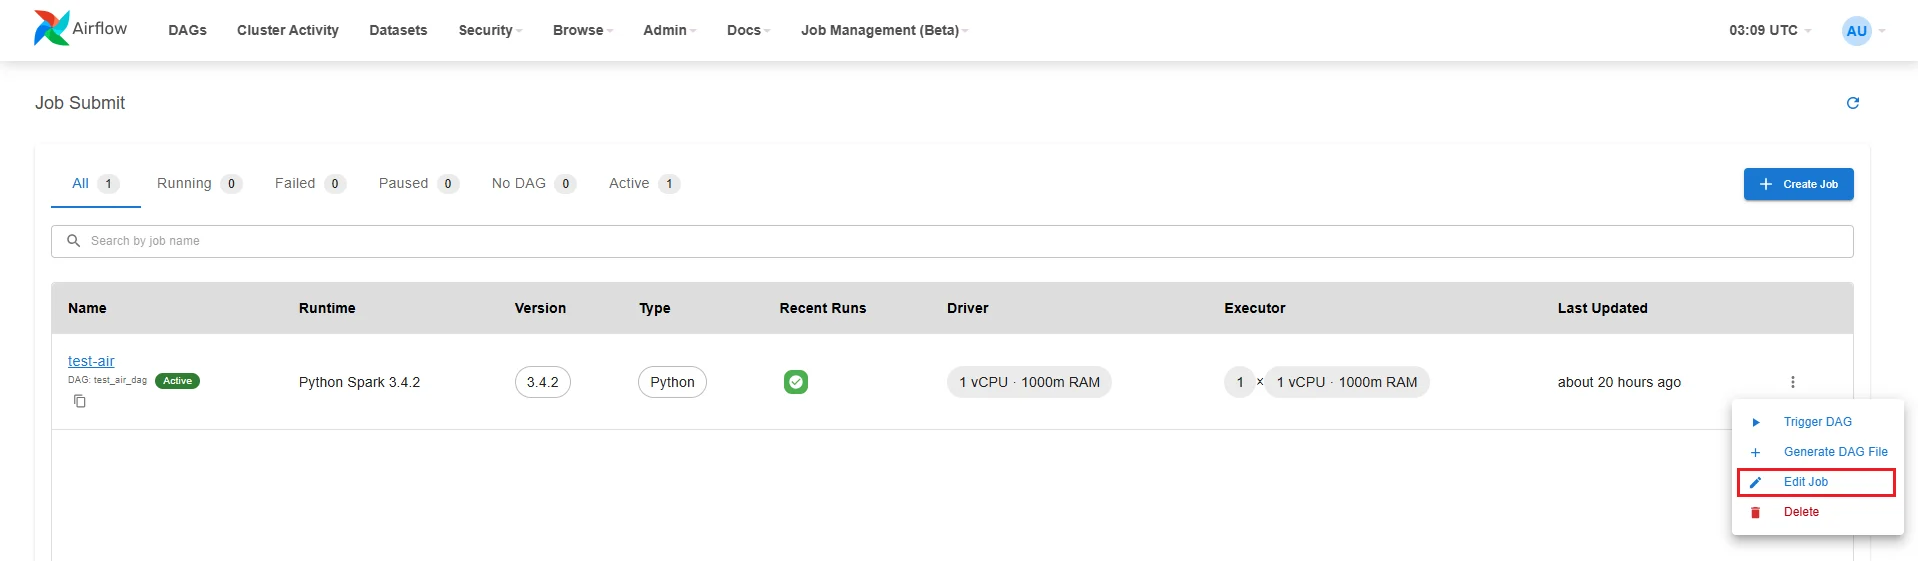Open the test-air job link

(91, 361)
